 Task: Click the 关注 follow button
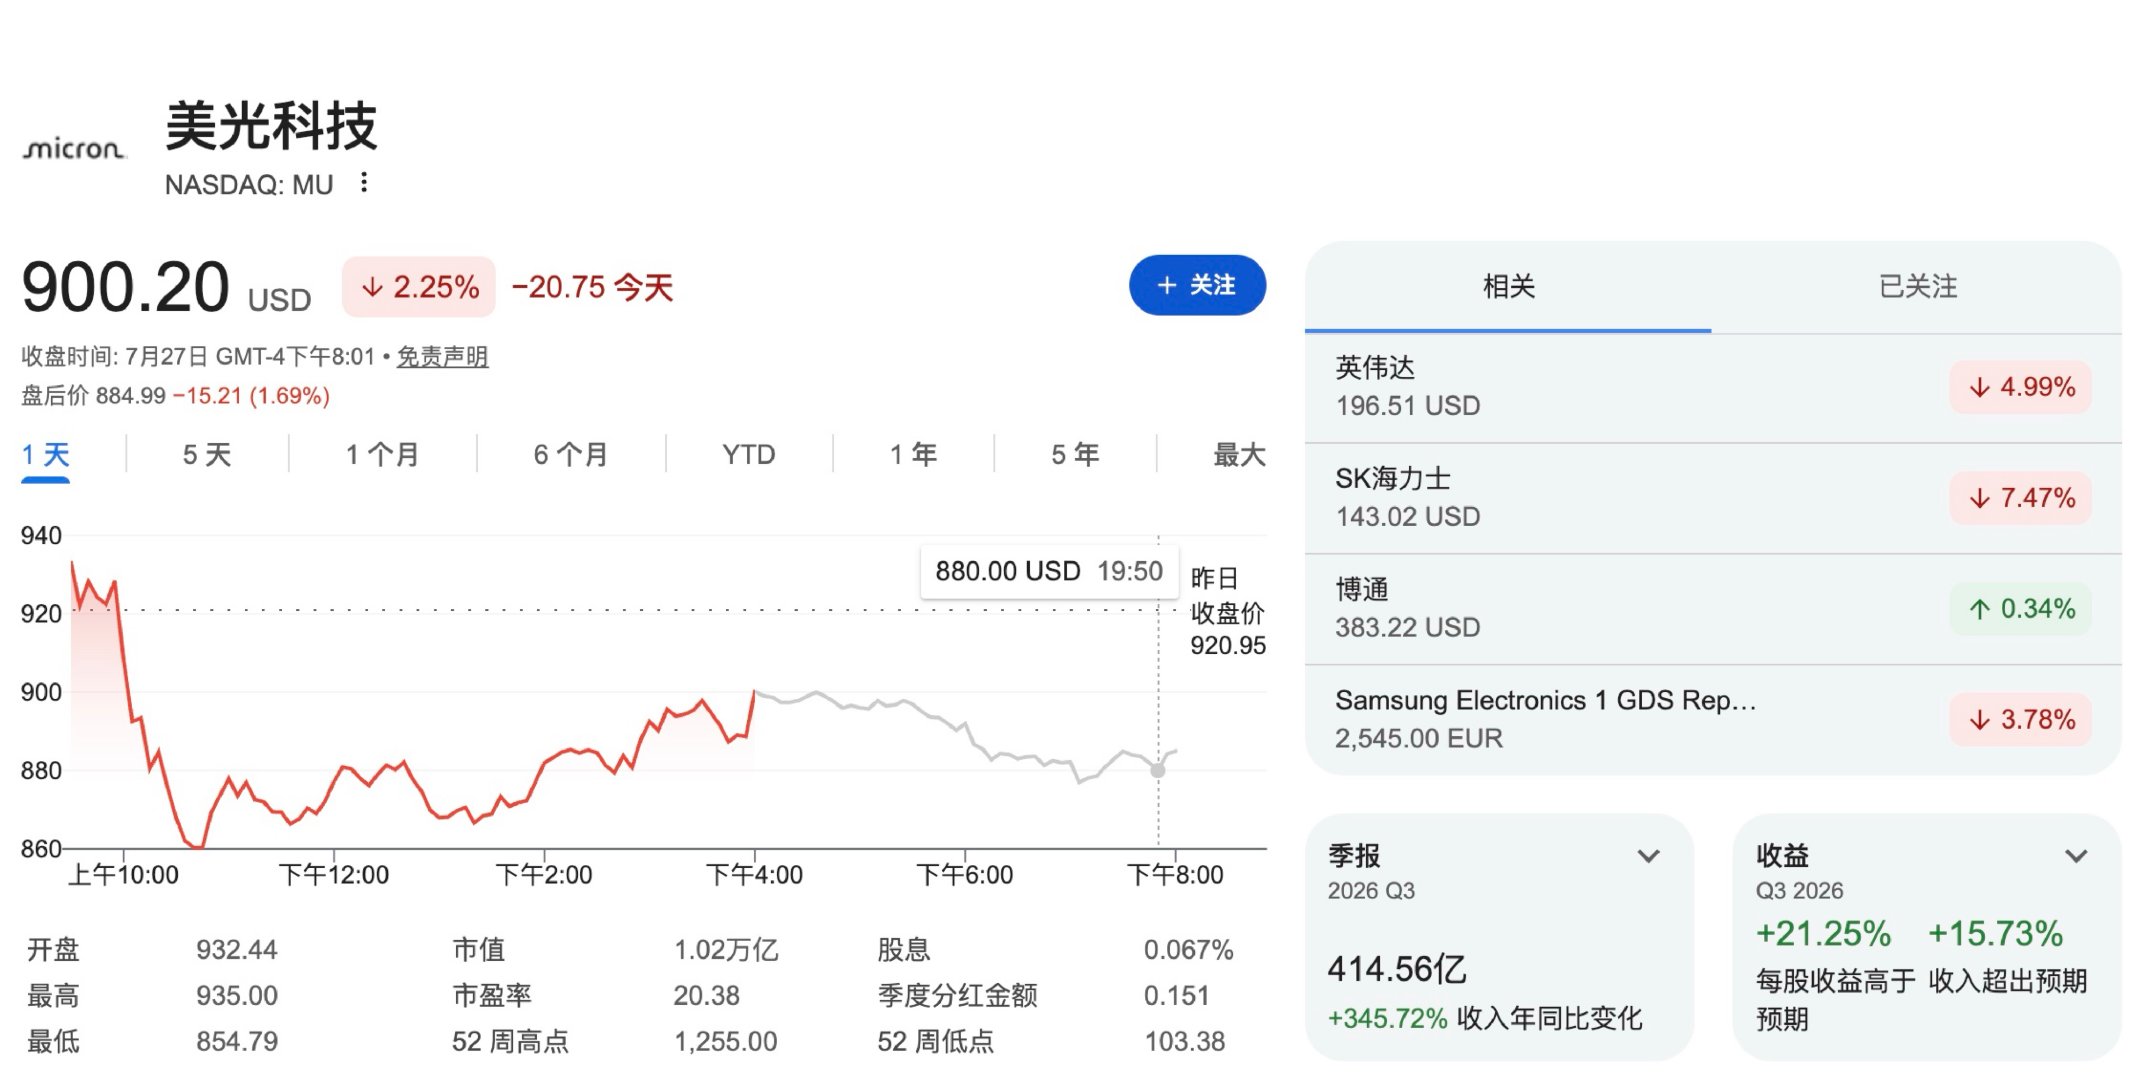tap(1197, 286)
